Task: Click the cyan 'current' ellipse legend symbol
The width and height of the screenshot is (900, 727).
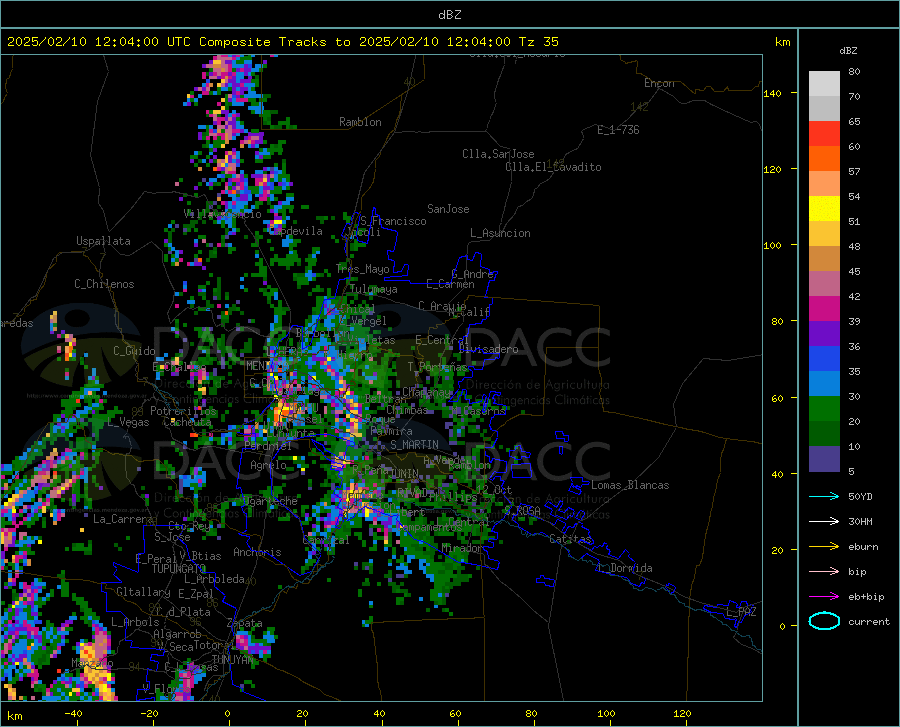Action: [824, 621]
